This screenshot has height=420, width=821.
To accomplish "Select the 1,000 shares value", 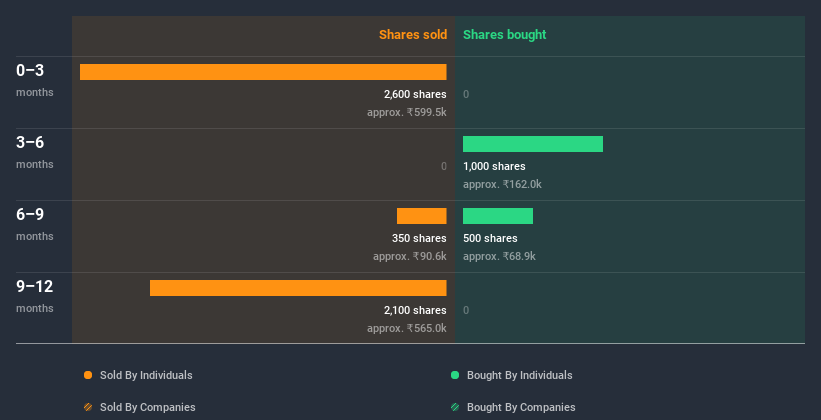I will (x=494, y=166).
